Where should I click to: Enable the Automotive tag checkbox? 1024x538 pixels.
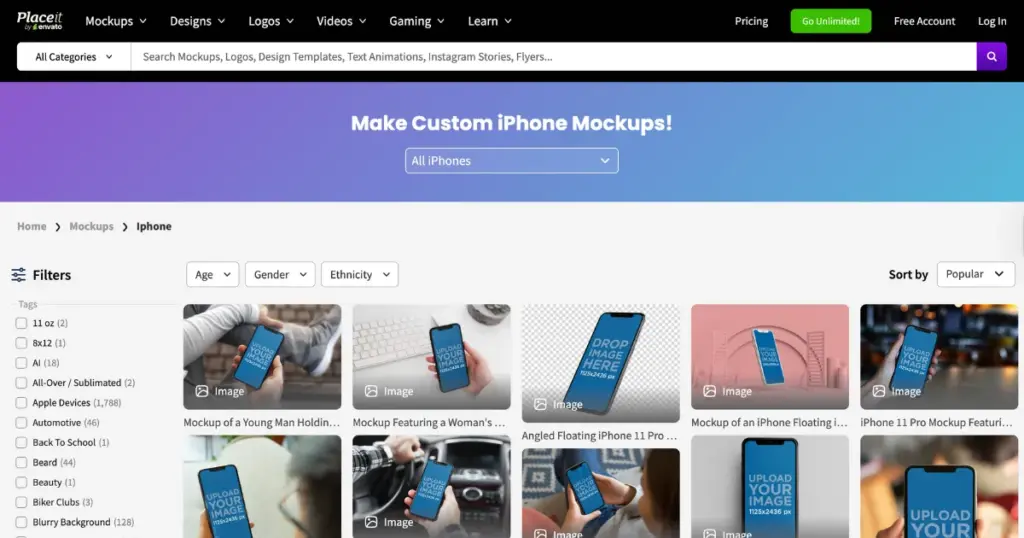pos(22,422)
